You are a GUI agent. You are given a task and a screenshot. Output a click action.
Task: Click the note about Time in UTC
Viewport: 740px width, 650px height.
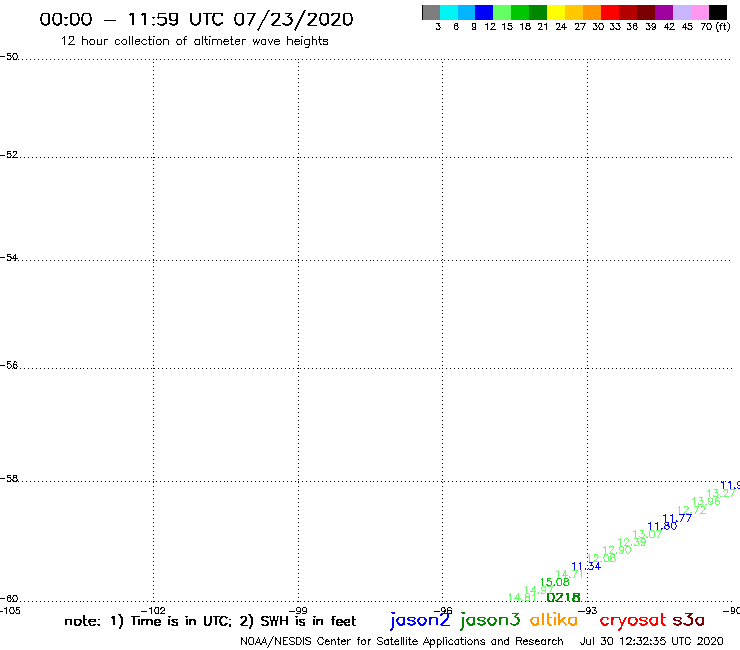(x=210, y=621)
